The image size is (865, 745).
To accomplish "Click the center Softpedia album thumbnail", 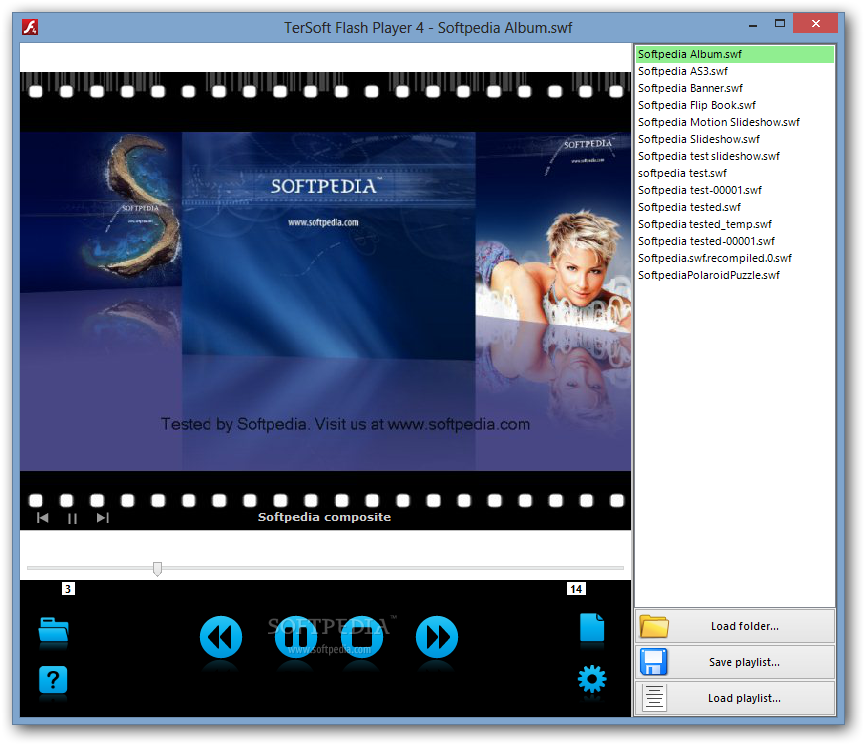I will click(x=329, y=246).
